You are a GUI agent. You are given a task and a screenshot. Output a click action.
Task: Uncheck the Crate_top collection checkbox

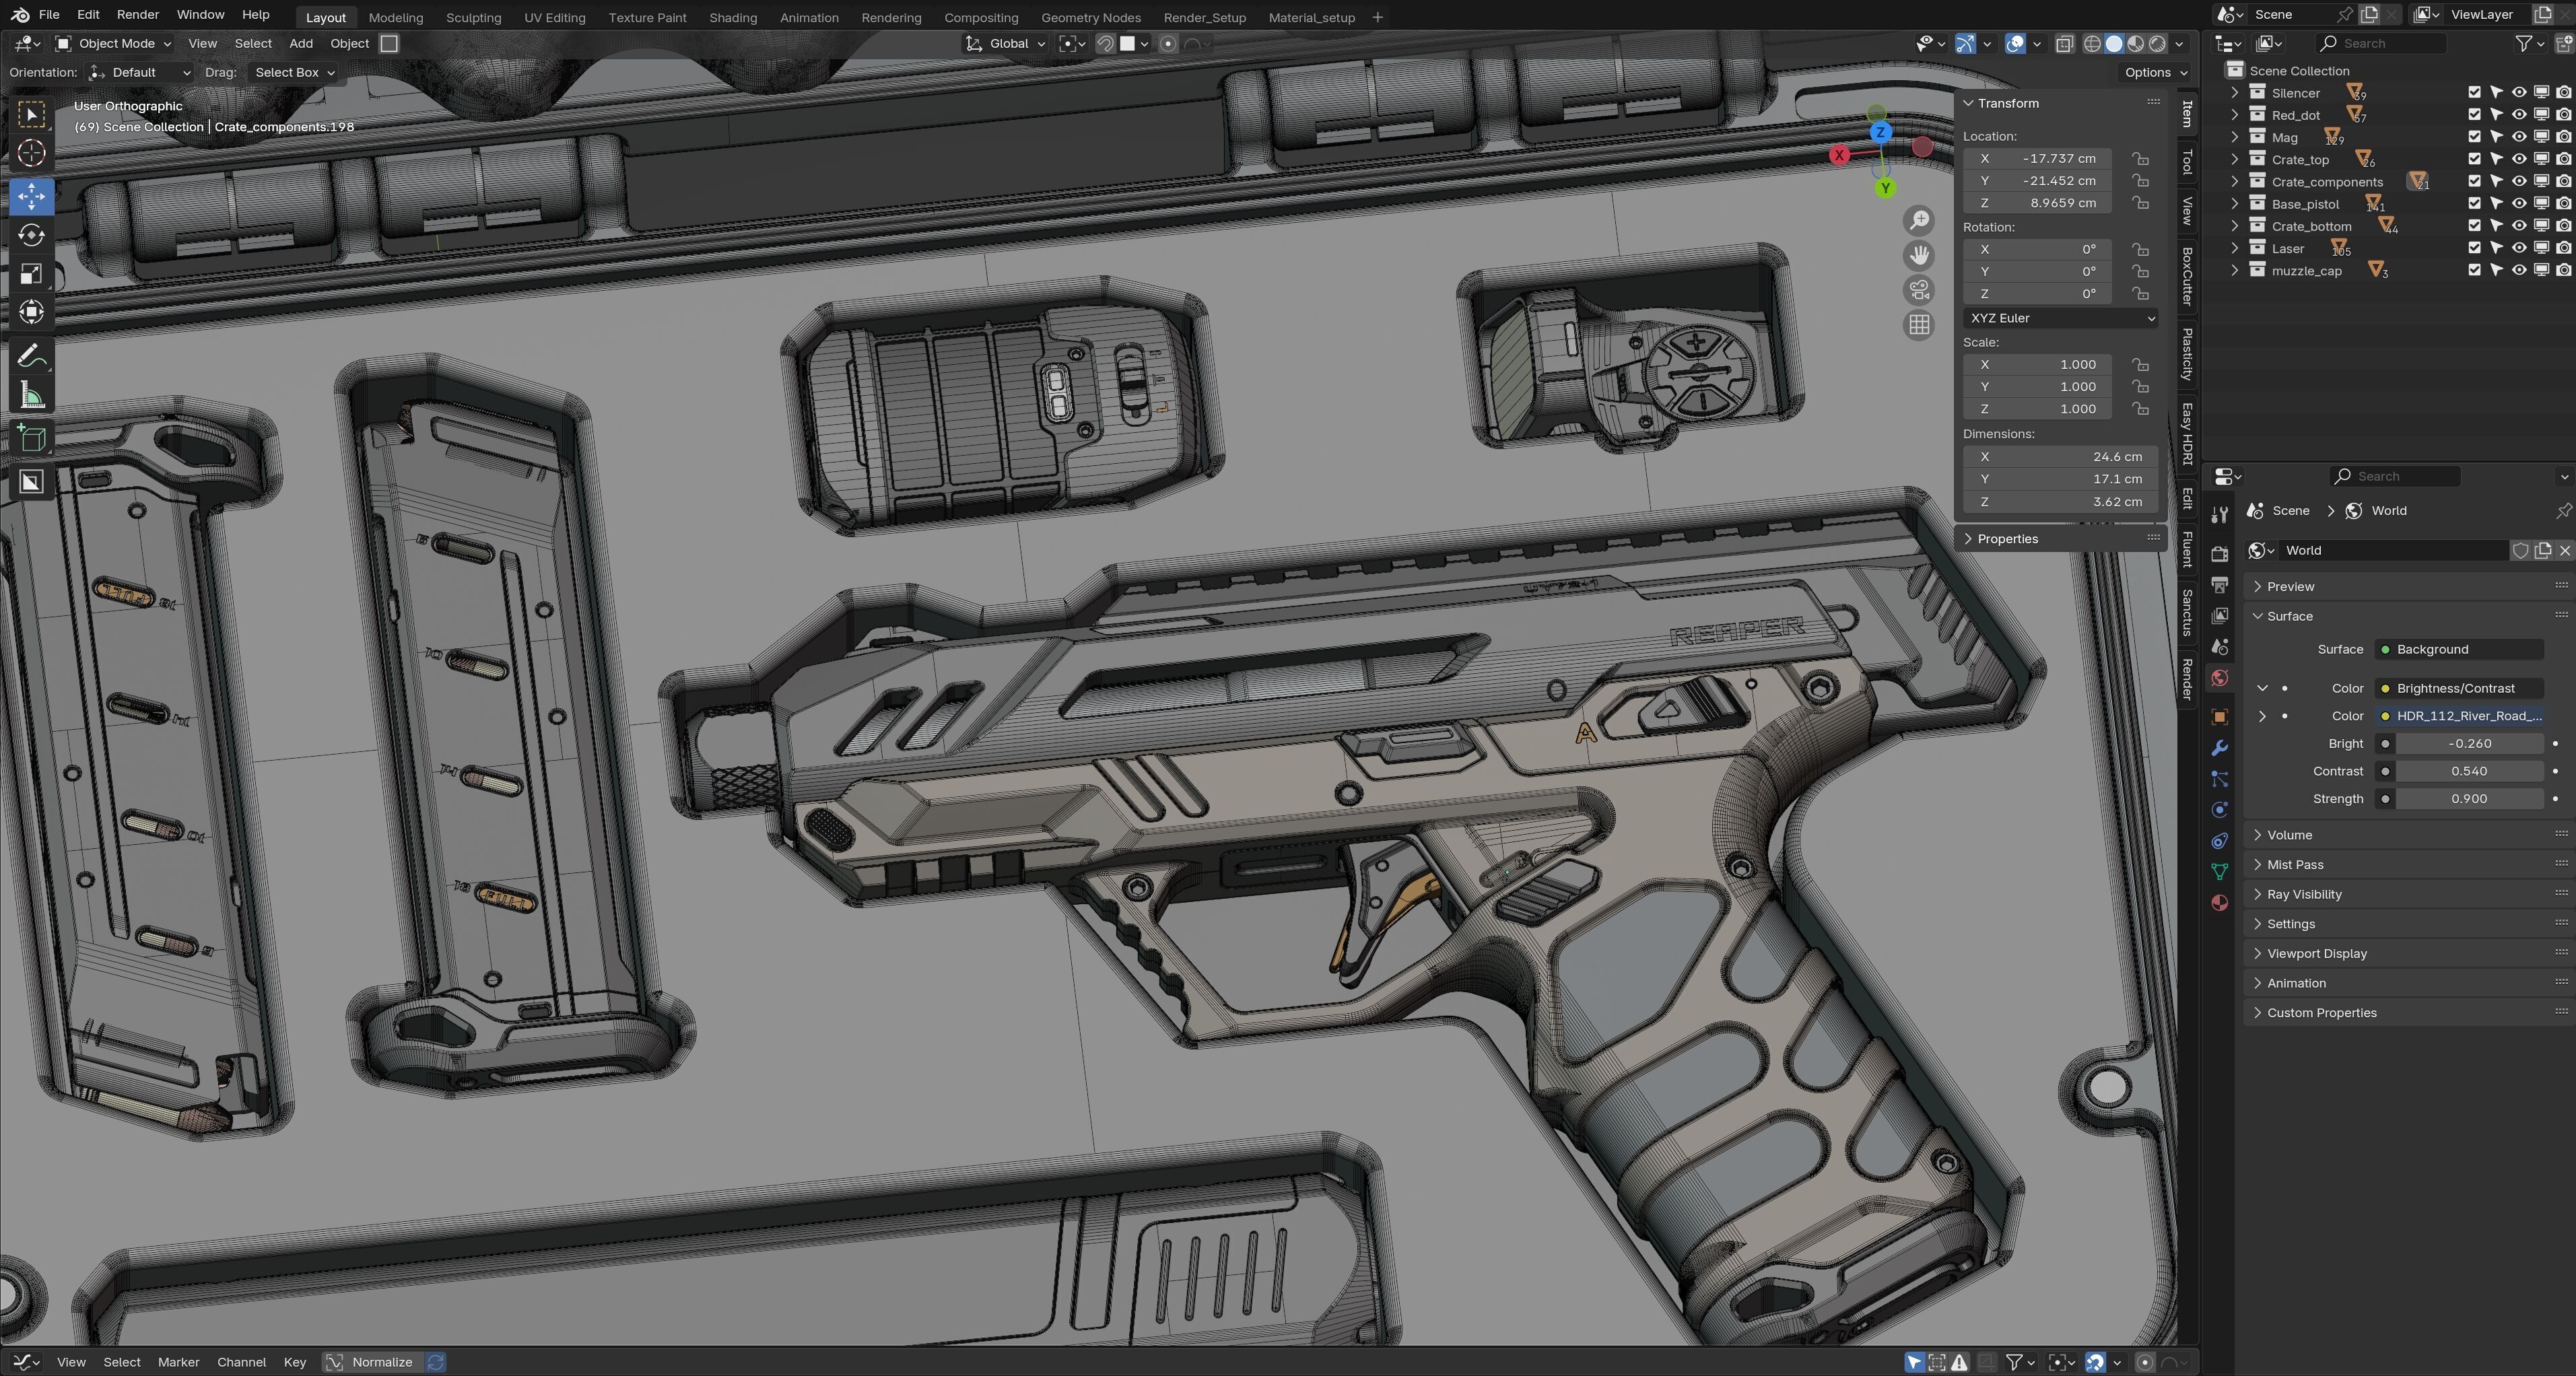tap(2475, 159)
